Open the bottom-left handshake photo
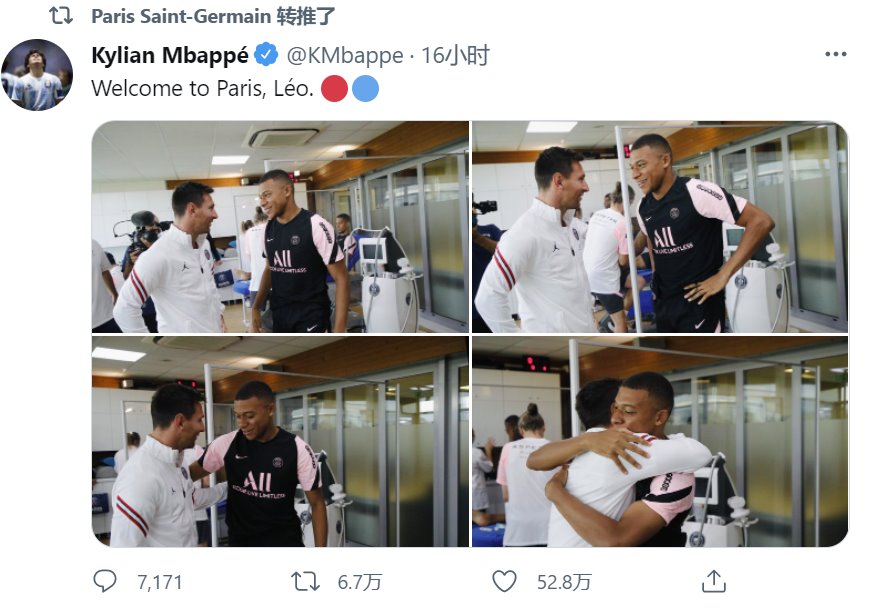874x609 pixels. tap(280, 441)
